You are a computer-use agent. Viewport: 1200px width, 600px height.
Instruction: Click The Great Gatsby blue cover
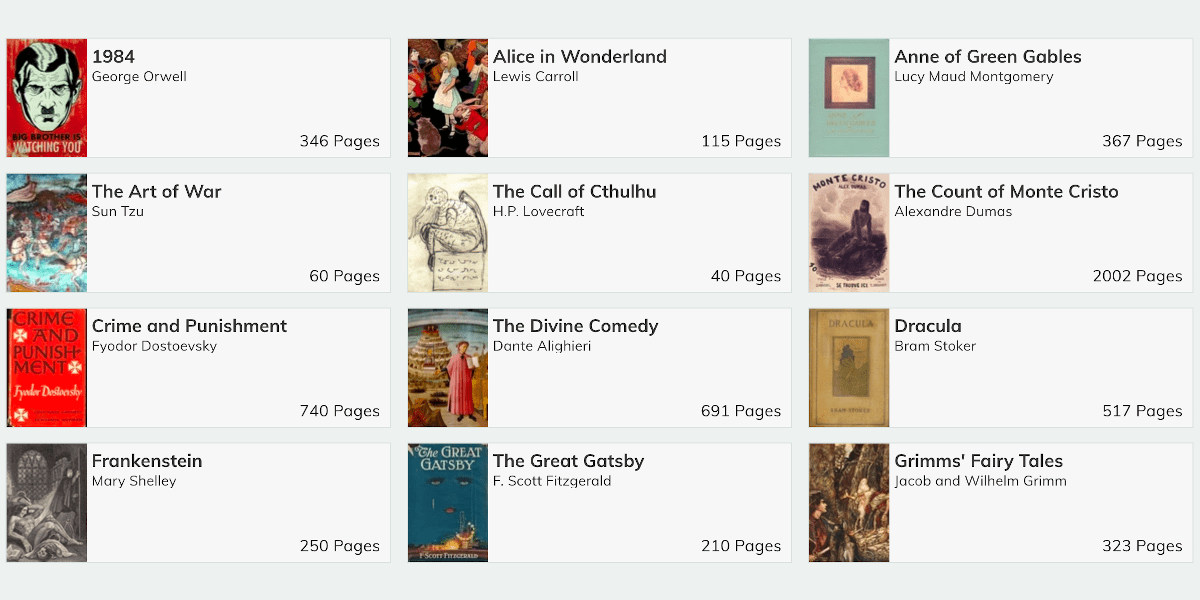[448, 503]
